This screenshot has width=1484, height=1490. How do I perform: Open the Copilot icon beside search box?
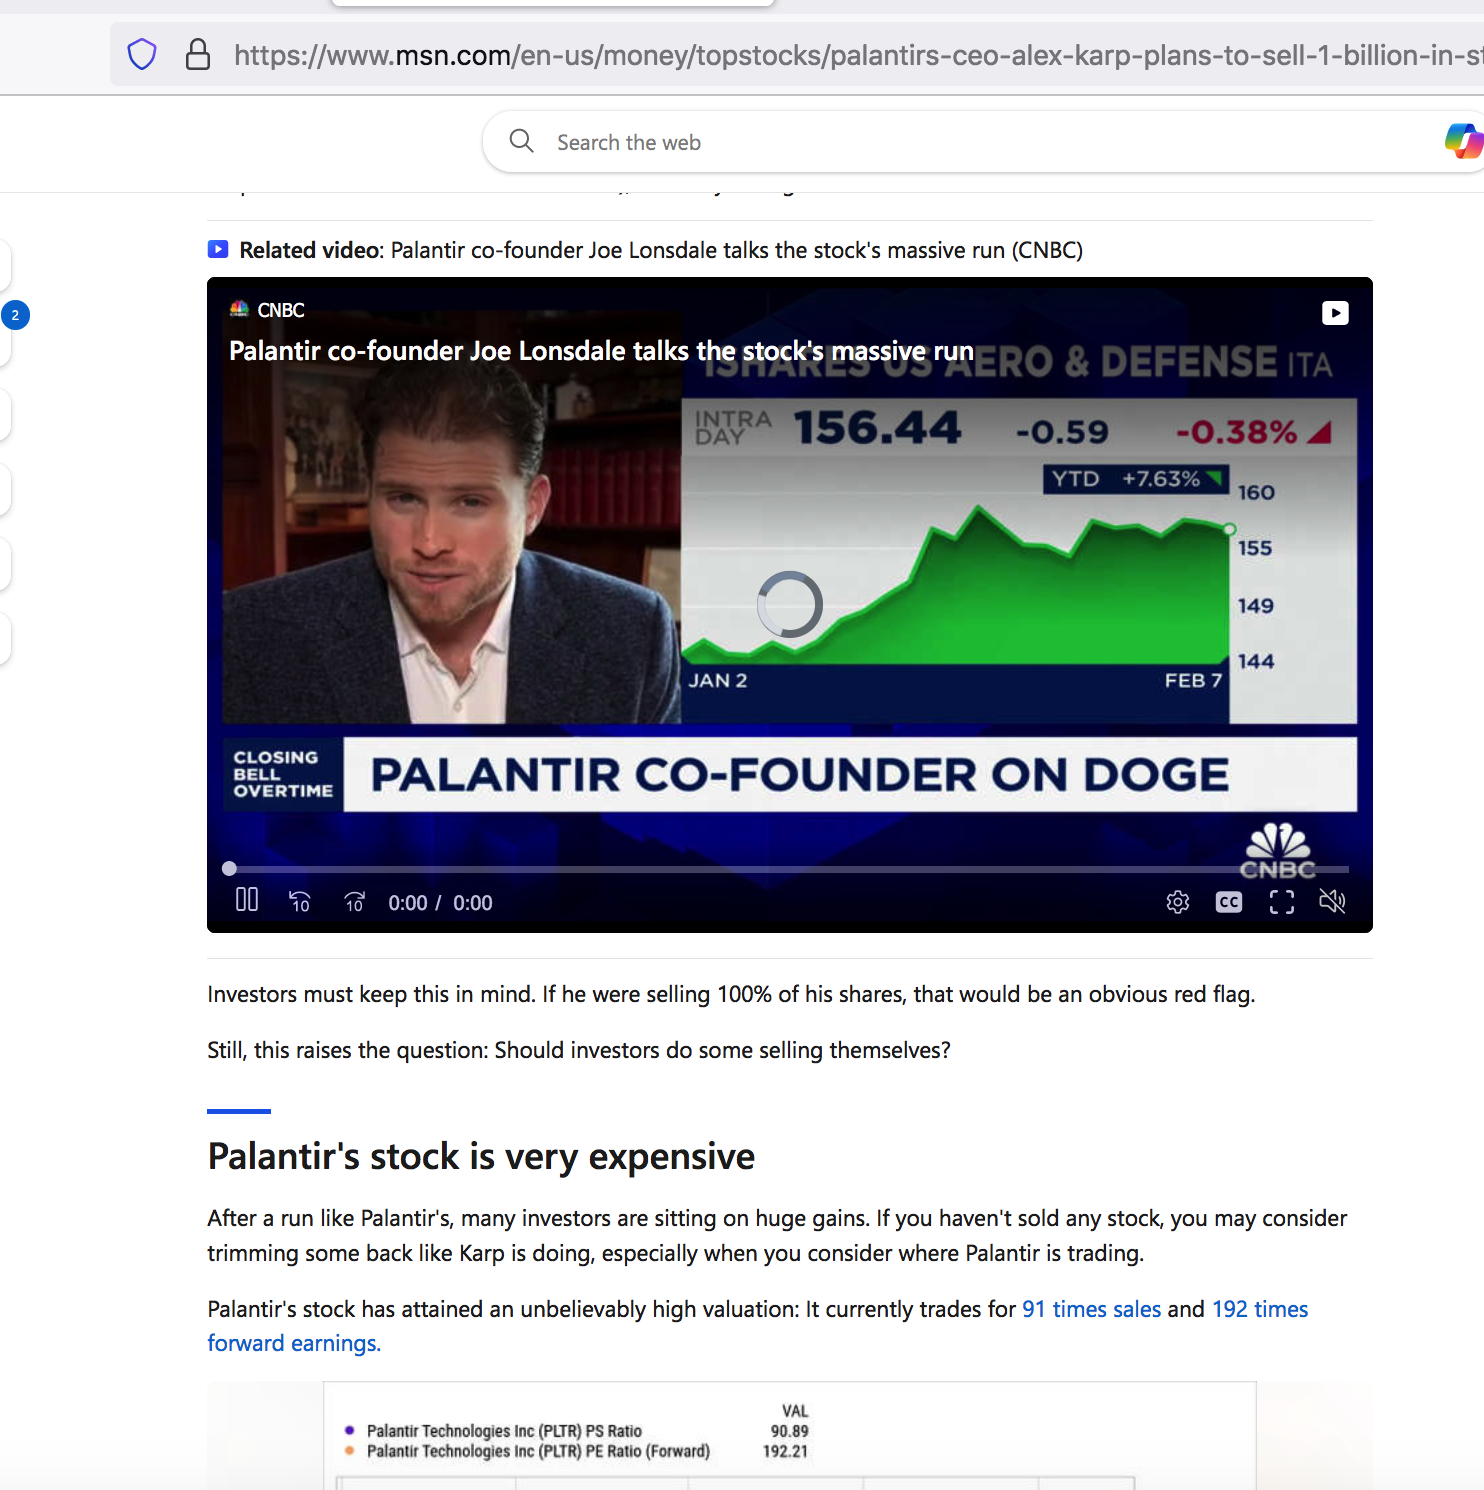coord(1464,141)
